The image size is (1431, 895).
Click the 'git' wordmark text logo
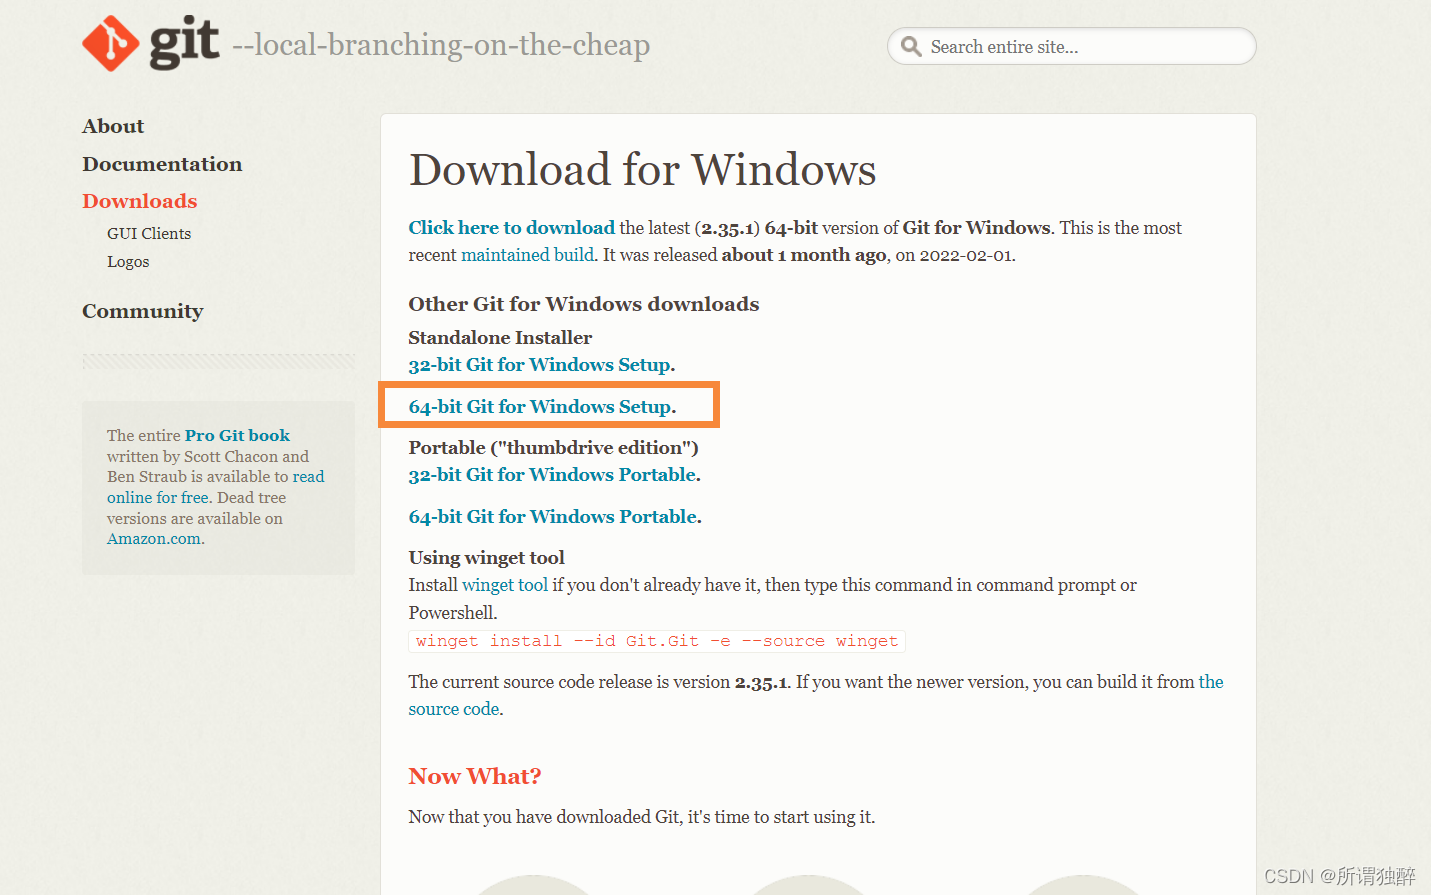tap(184, 43)
